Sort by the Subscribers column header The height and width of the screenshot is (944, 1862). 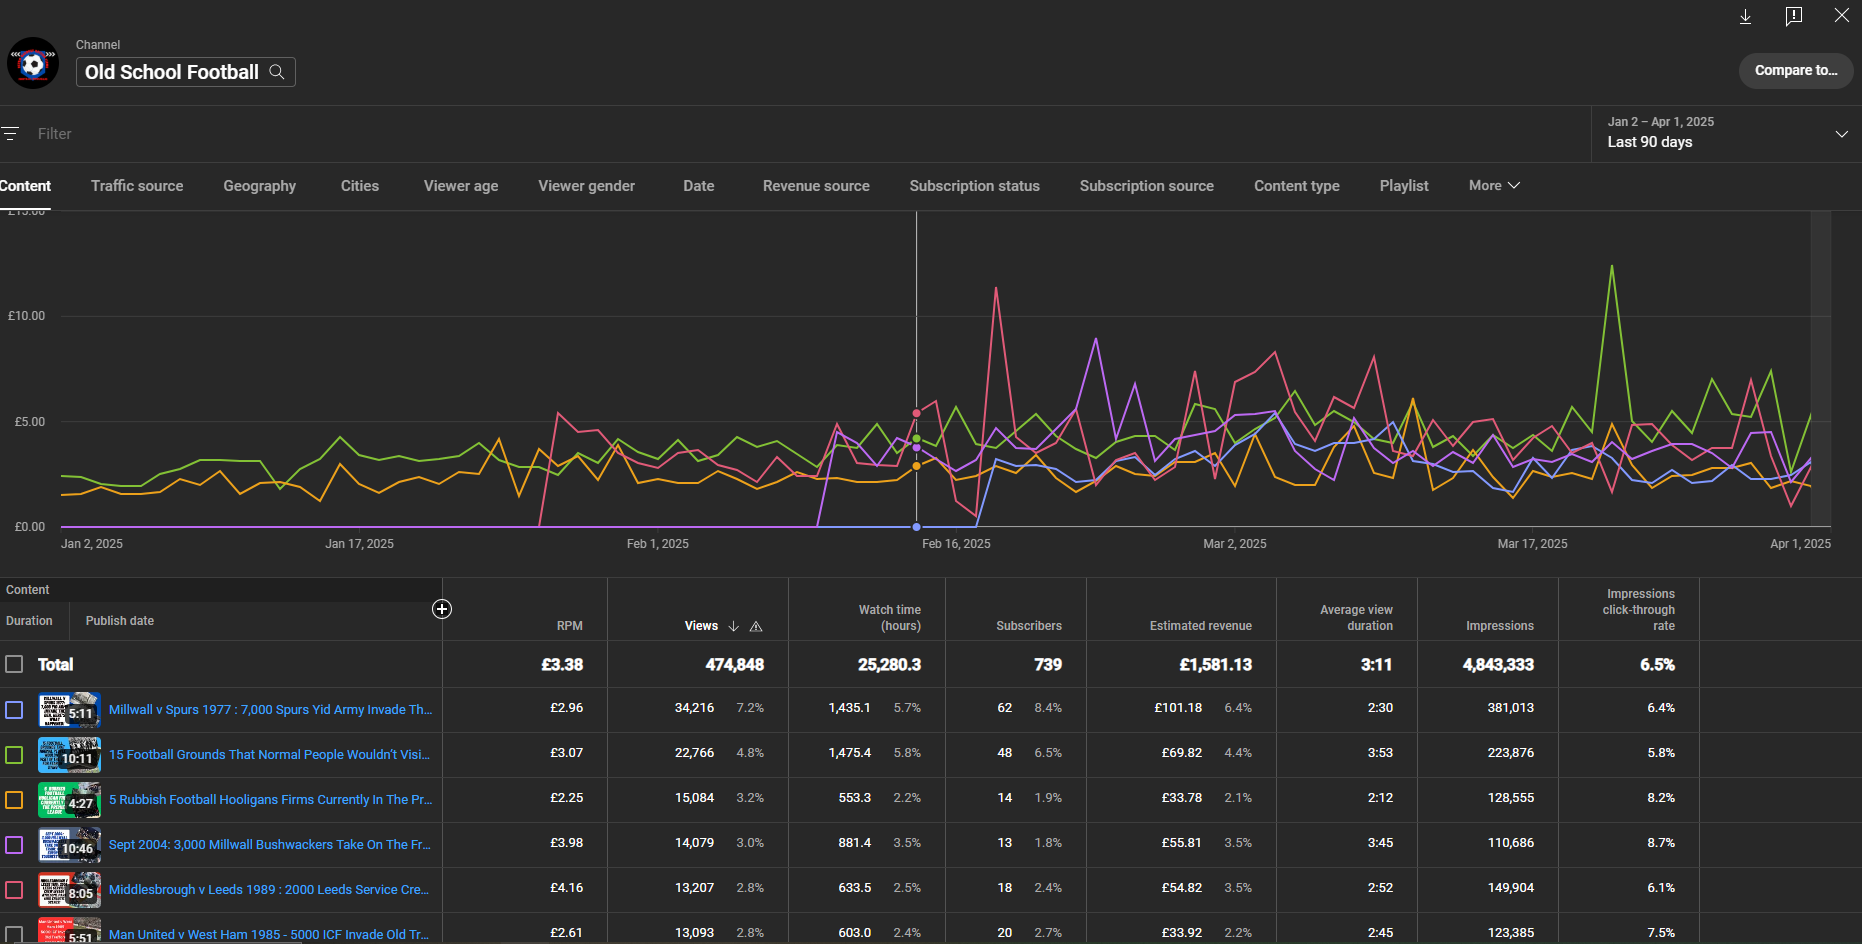pyautogui.click(x=1029, y=626)
